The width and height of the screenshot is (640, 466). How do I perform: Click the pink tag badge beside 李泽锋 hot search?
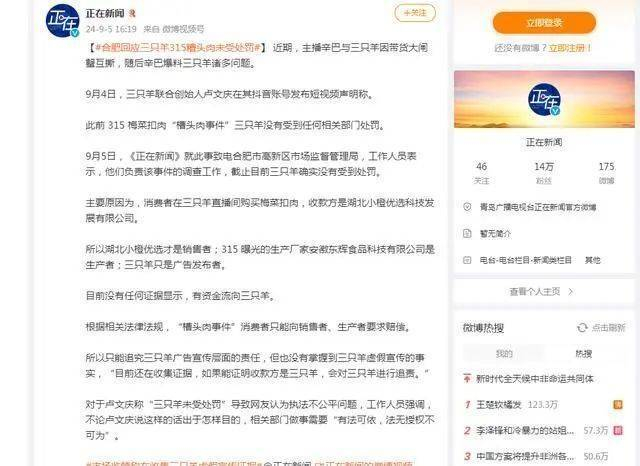[618, 430]
